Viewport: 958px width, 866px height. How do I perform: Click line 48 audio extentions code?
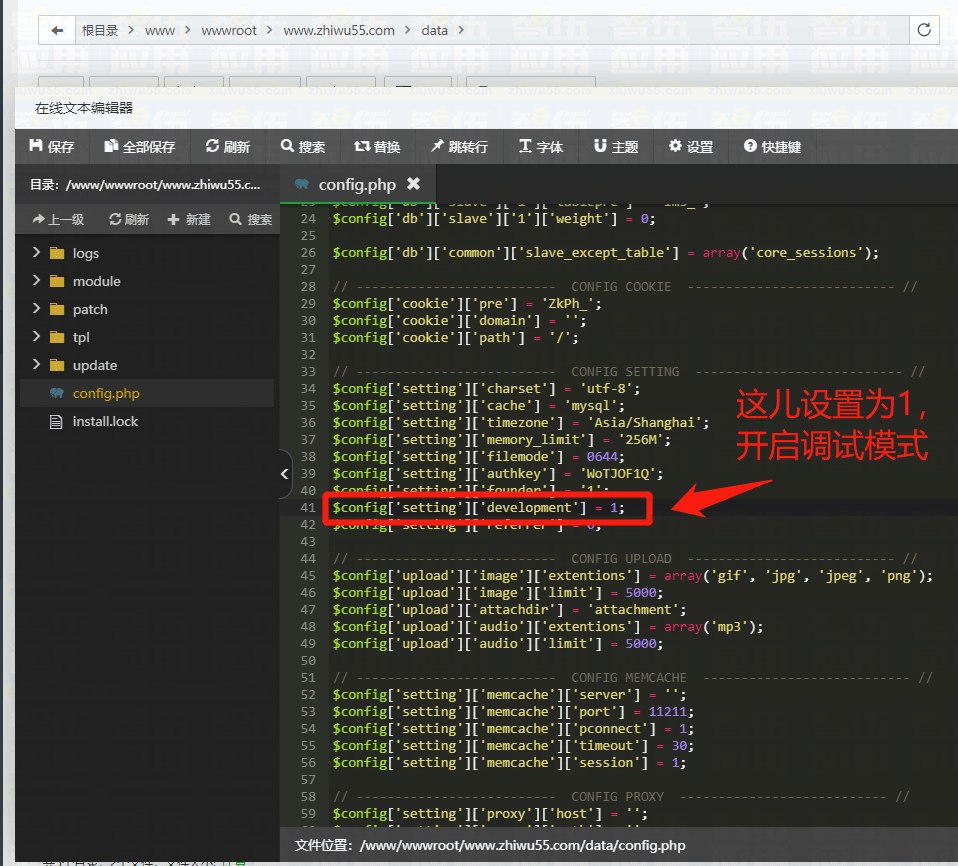pyautogui.click(x=548, y=627)
